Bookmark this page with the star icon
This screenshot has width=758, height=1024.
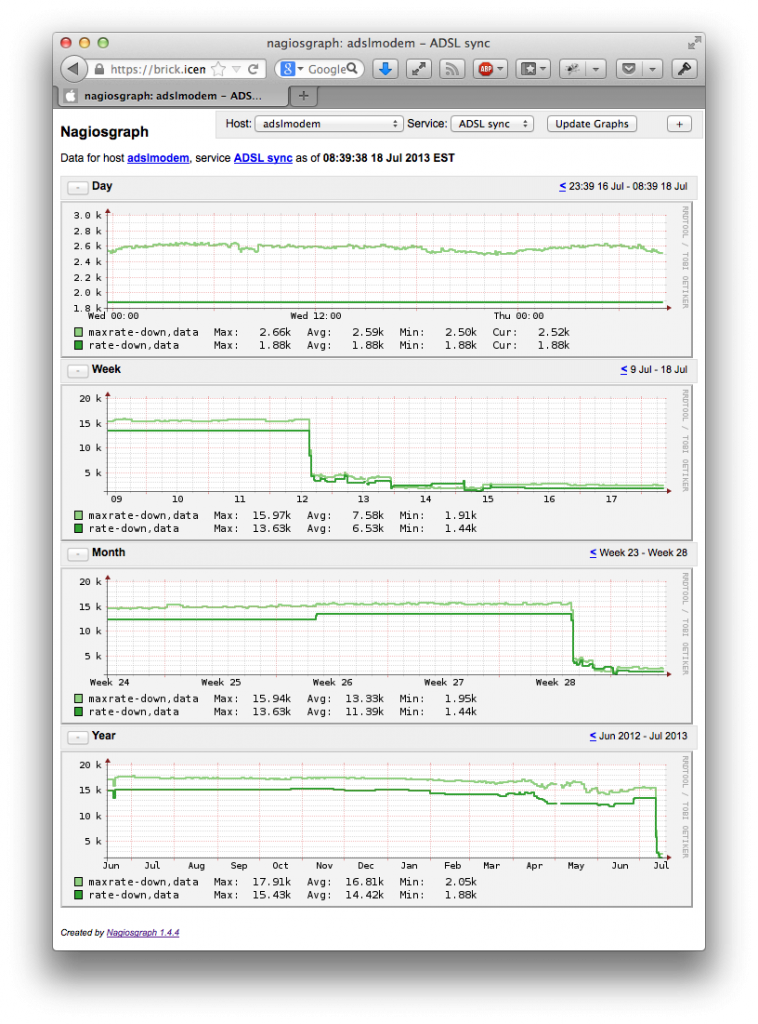pos(218,70)
